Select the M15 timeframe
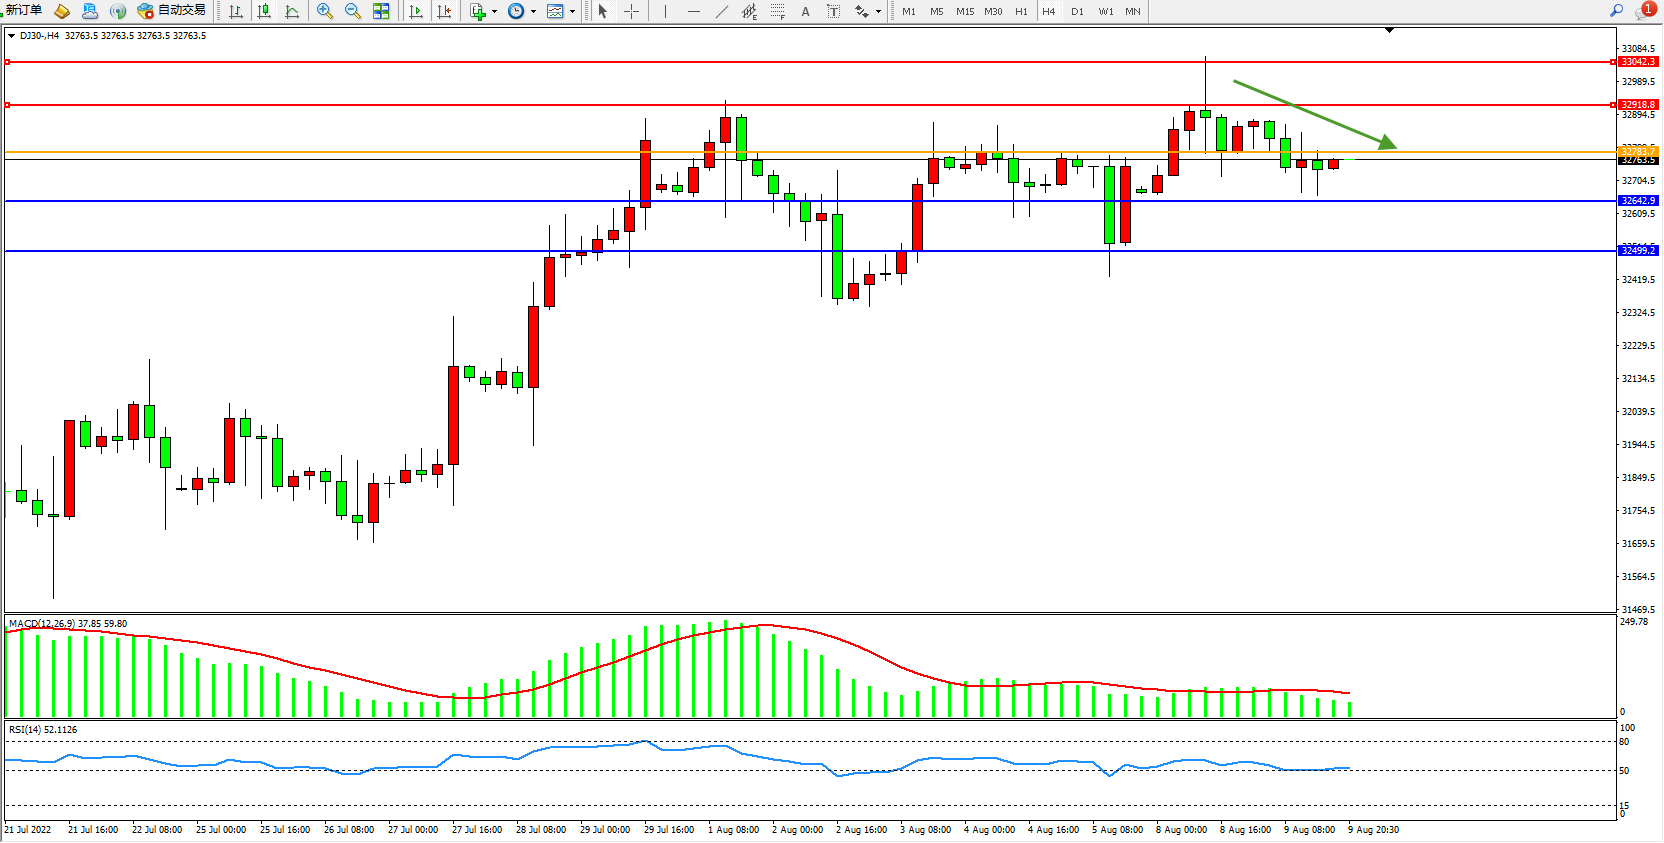 pyautogui.click(x=964, y=11)
